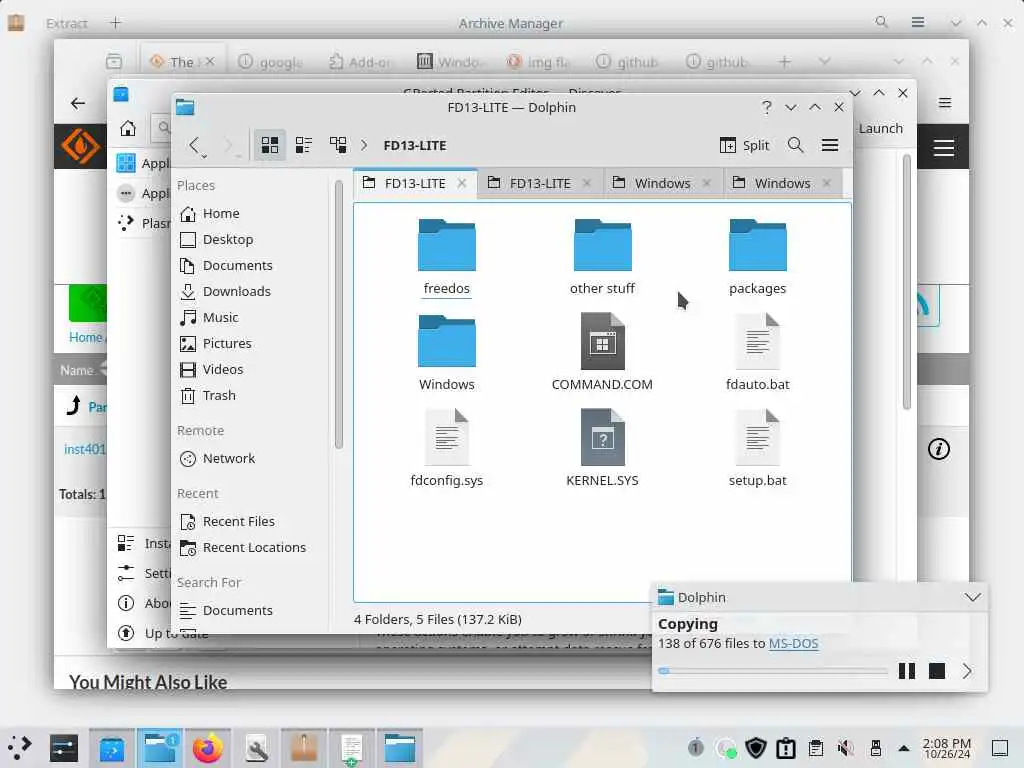Open Dolphin window help question mark
Viewport: 1024px width, 768px height.
(x=767, y=107)
